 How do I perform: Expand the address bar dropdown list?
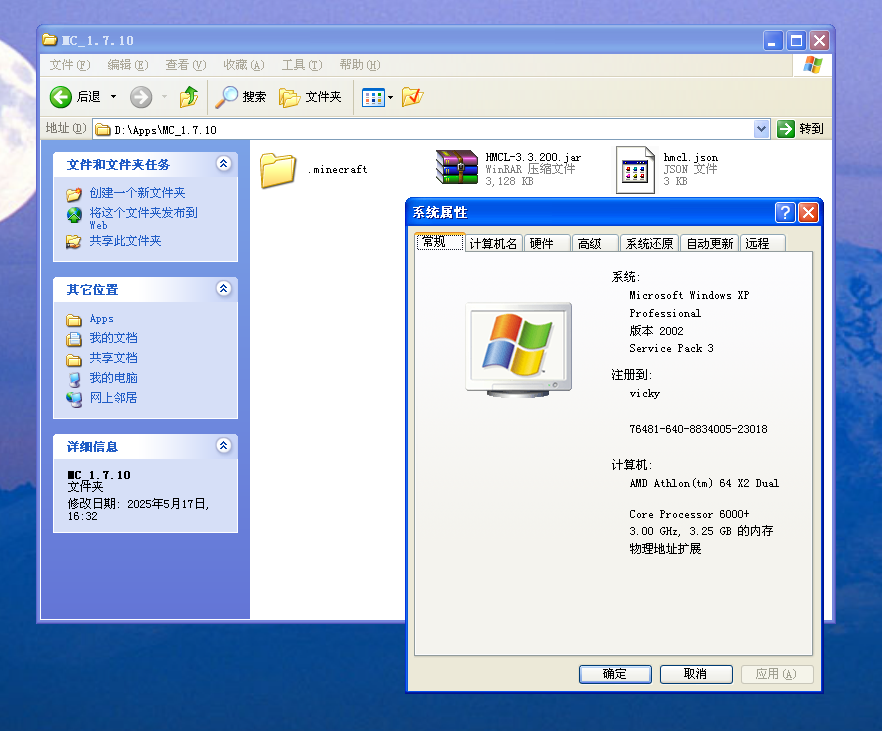pyautogui.click(x=761, y=129)
